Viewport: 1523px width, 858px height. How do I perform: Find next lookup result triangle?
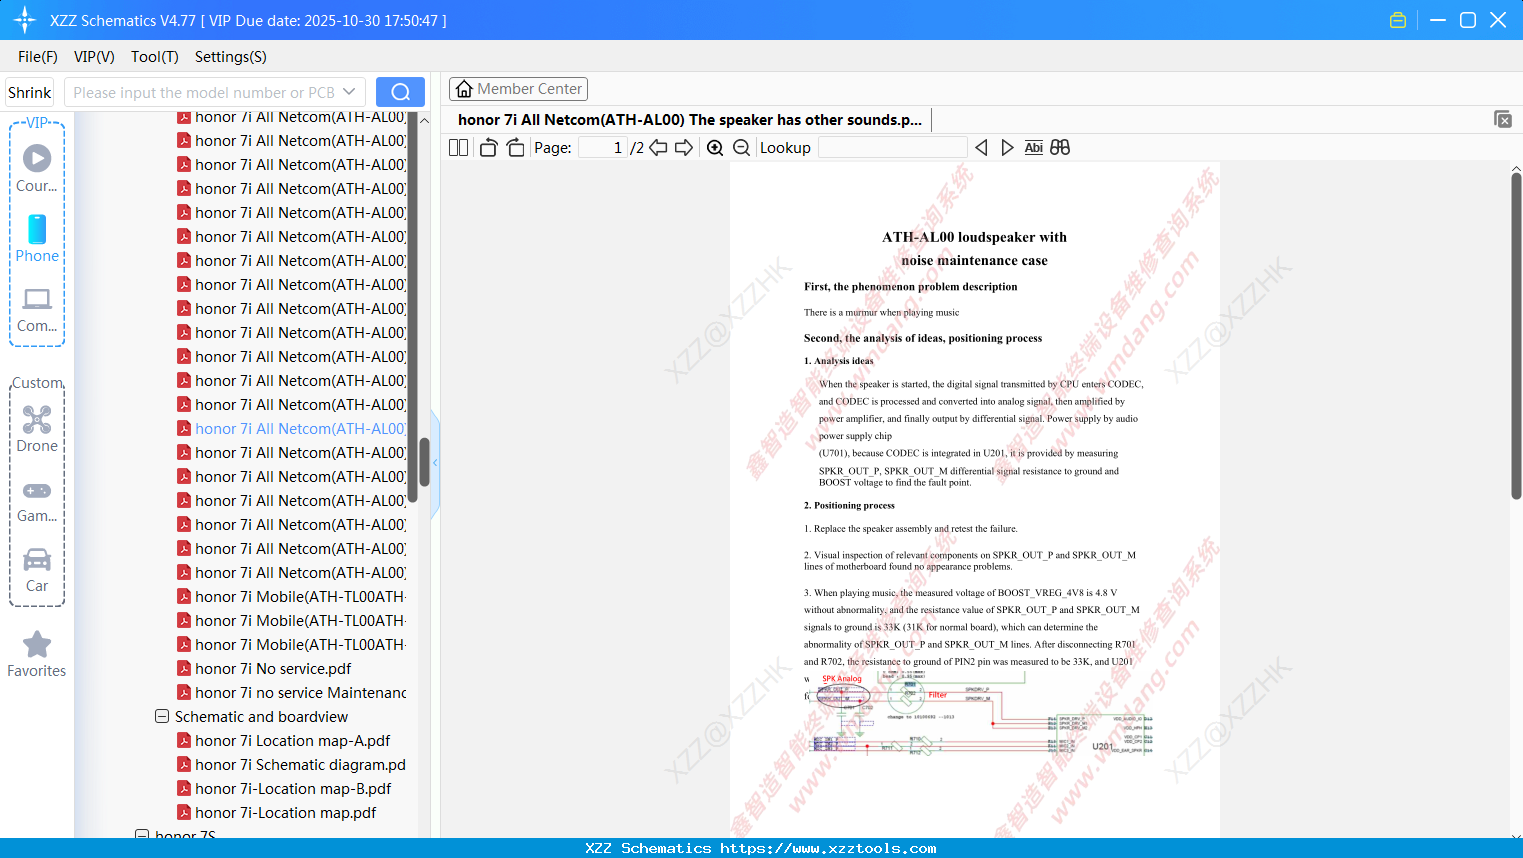(x=1007, y=148)
